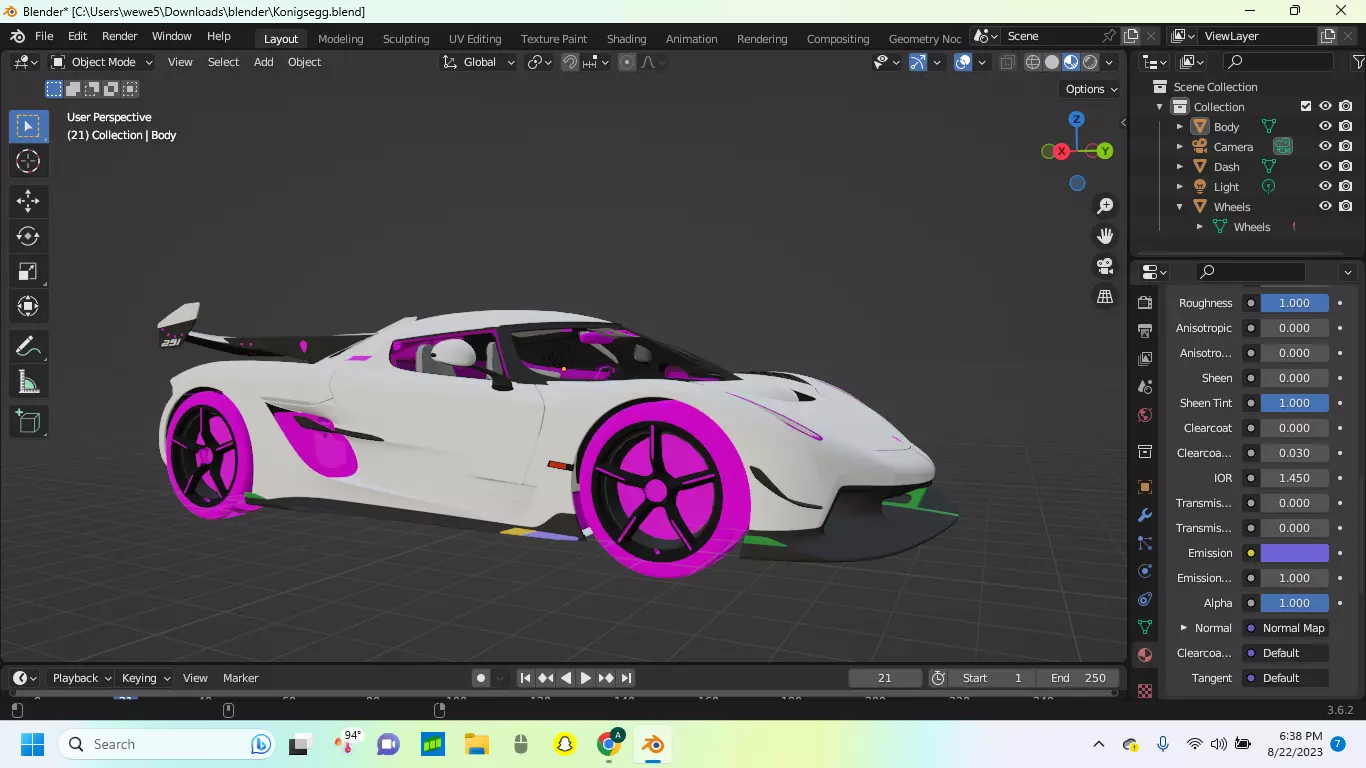Click the hand pan view icon
1366x768 pixels.
(x=1105, y=236)
